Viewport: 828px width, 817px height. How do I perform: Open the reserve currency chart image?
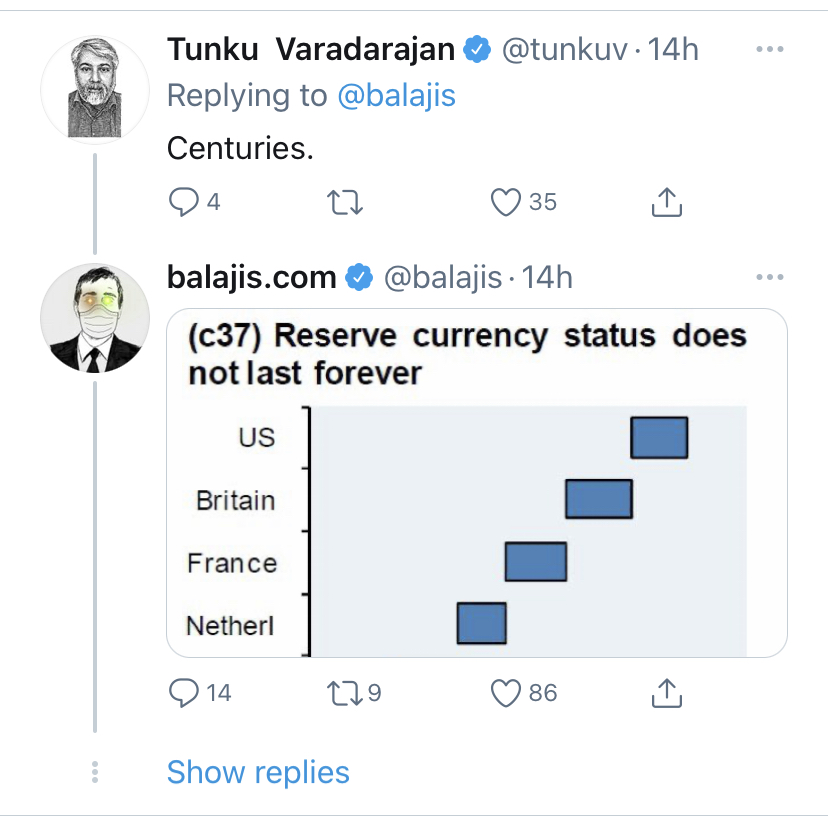(476, 482)
